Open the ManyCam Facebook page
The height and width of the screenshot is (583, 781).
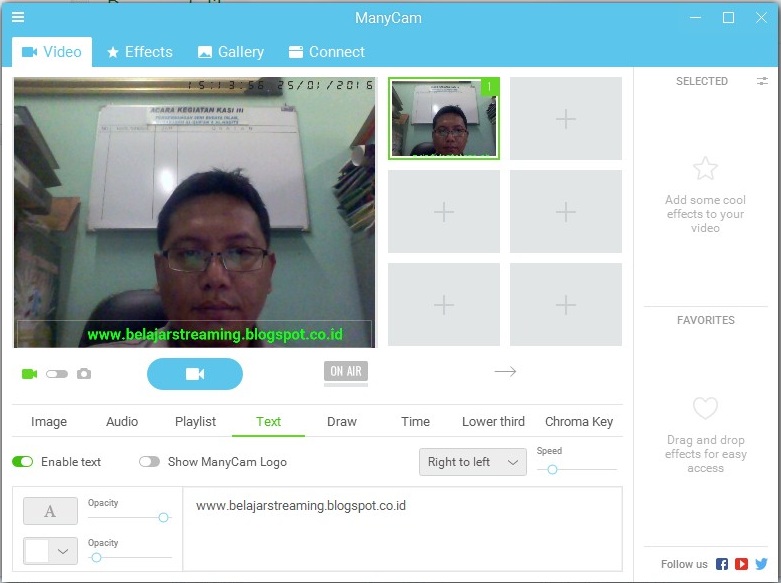[722, 564]
